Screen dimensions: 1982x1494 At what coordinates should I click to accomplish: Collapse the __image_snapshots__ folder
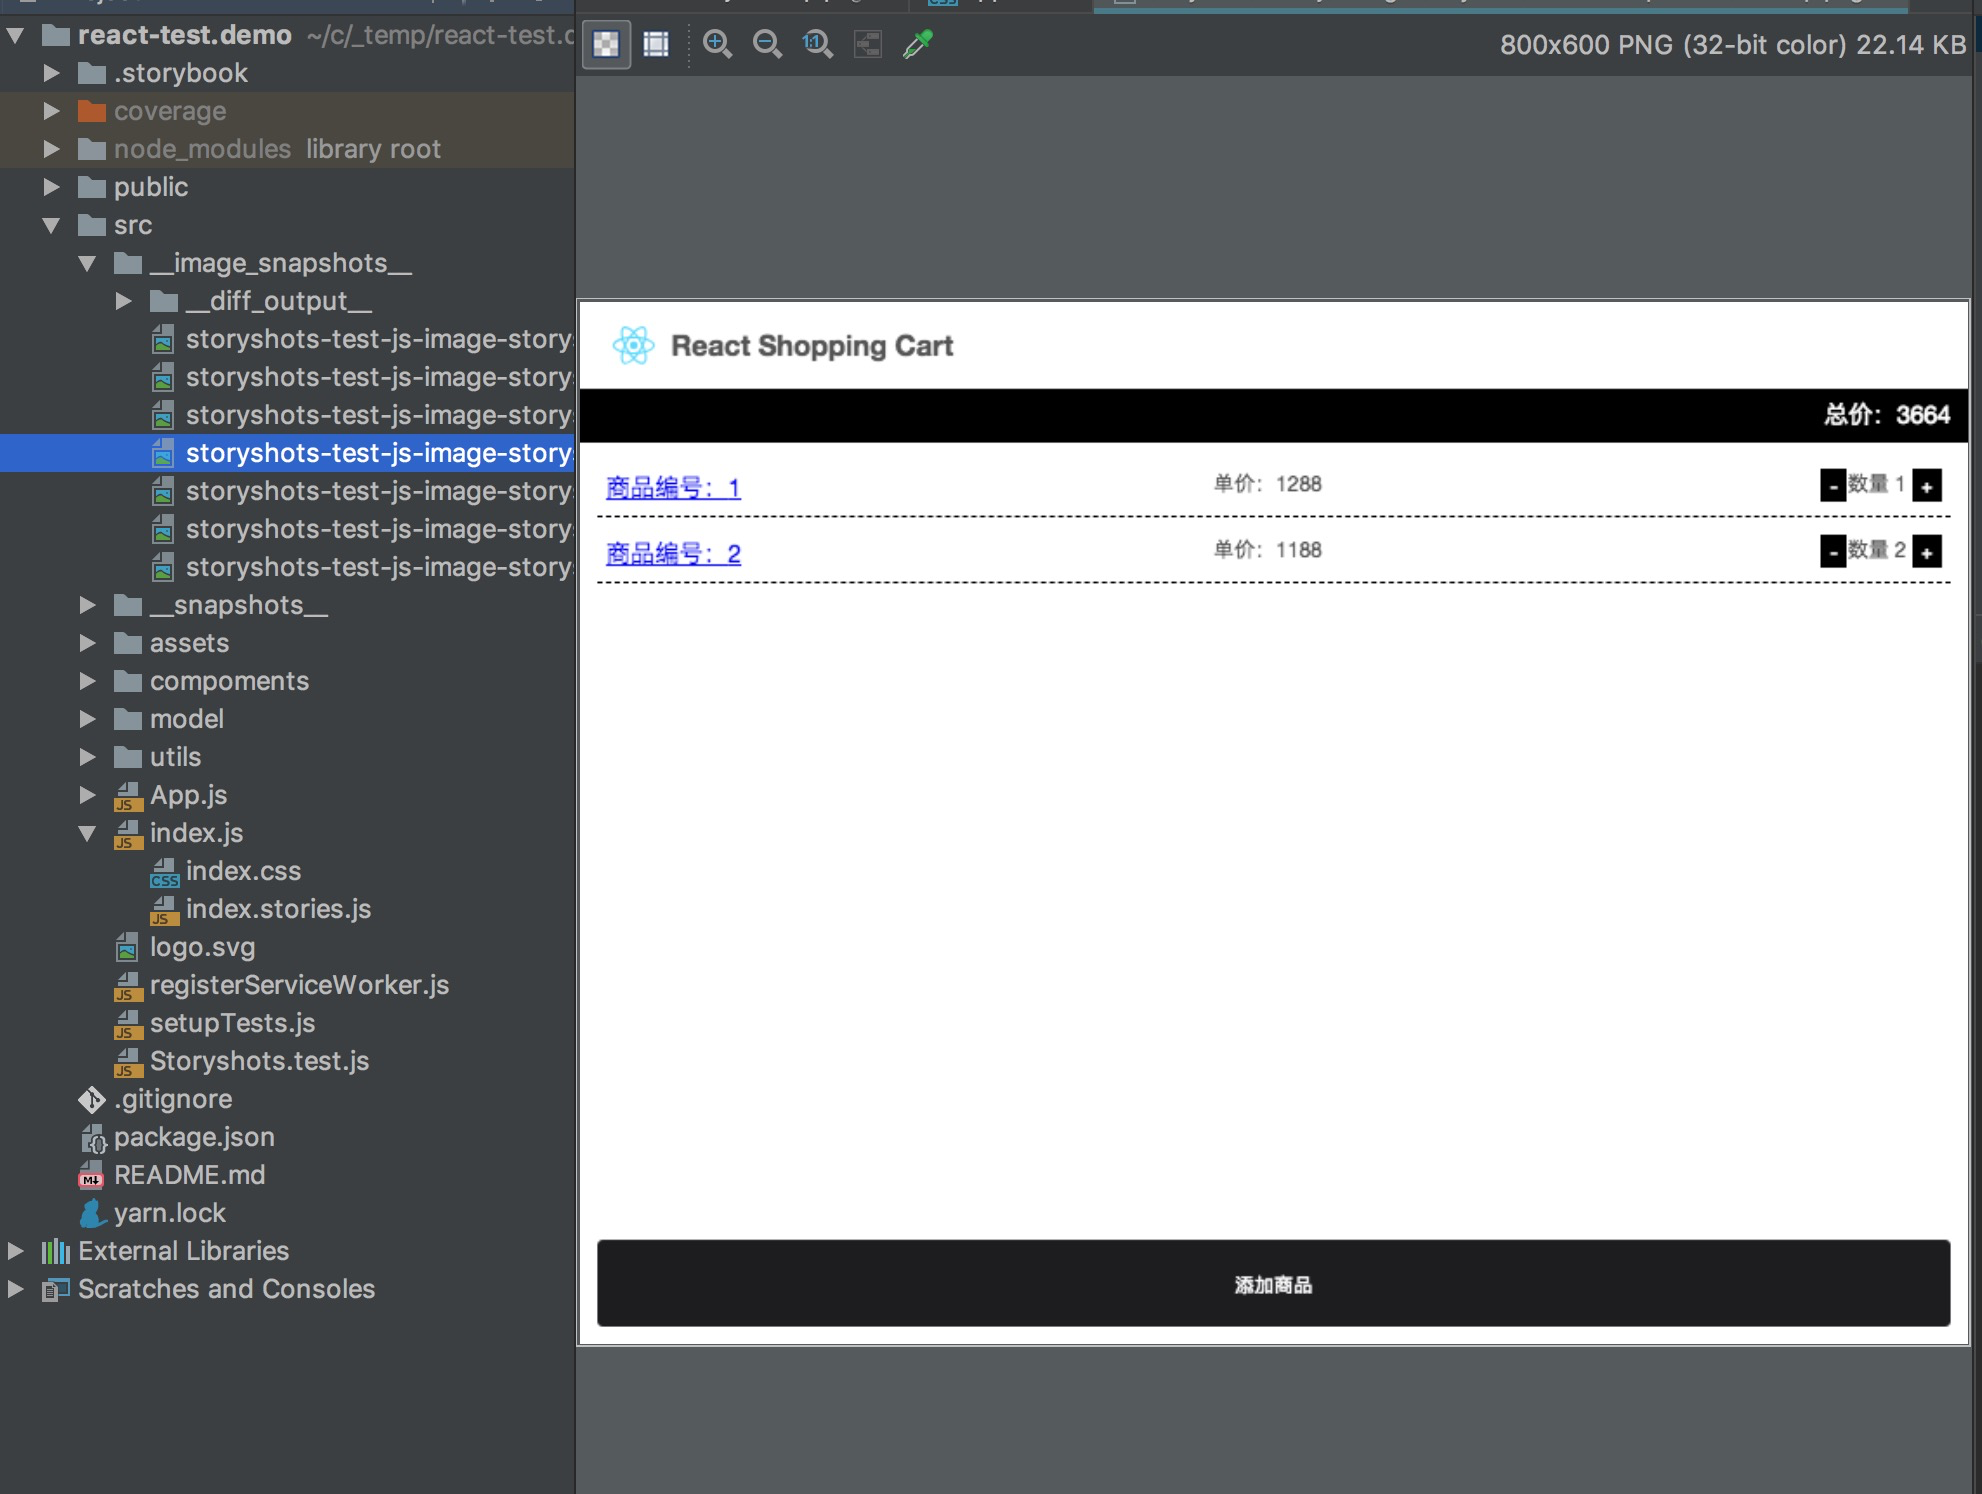click(87, 263)
